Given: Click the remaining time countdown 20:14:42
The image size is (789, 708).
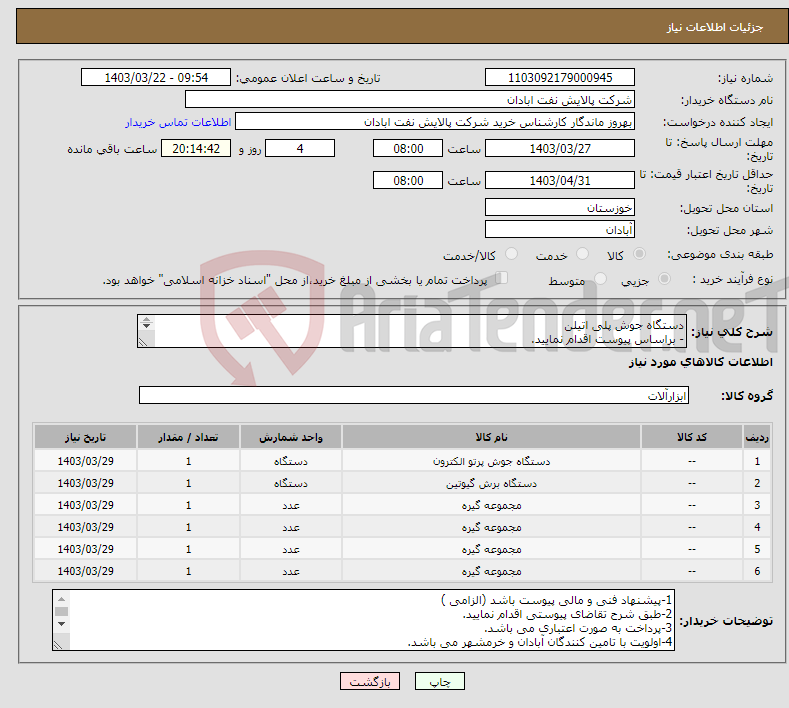Looking at the screenshot, I should click(196, 148).
